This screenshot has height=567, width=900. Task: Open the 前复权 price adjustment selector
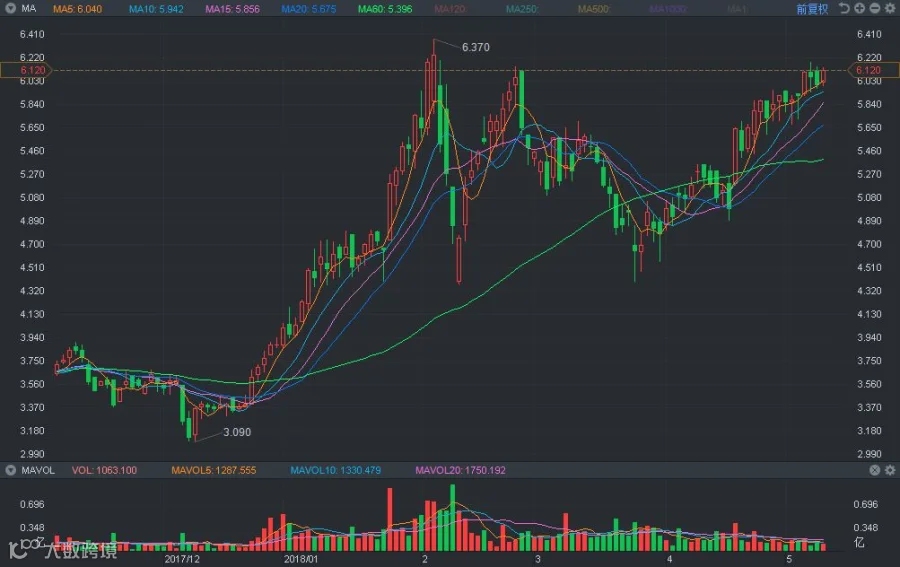tap(812, 9)
